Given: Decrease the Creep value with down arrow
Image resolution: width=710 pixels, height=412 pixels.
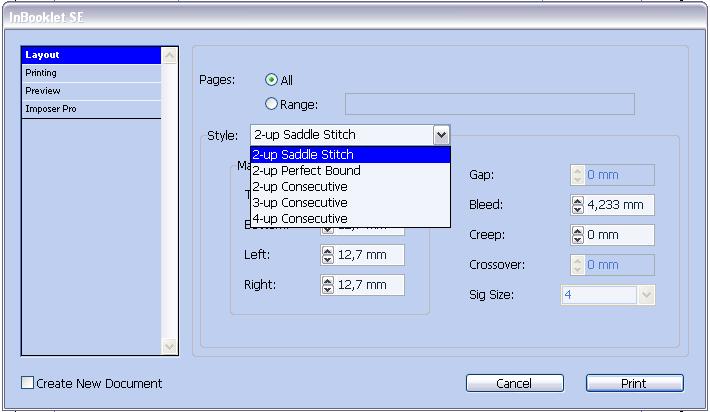Looking at the screenshot, I should 577,240.
